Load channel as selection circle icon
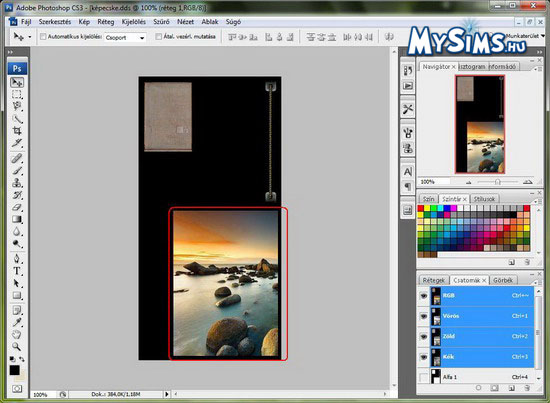The image size is (550, 403). pos(478,388)
